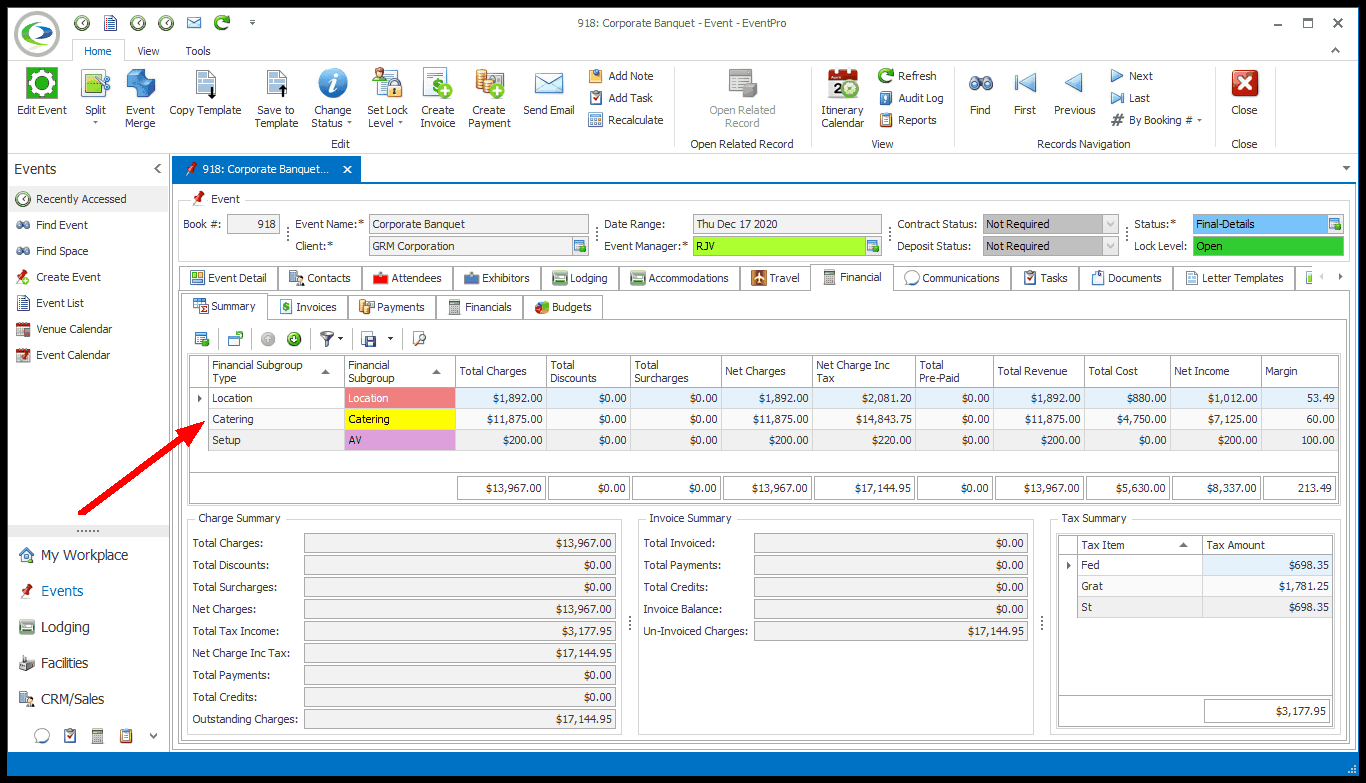Switch to the Tools ribbon tab
This screenshot has width=1366, height=783.
198,51
